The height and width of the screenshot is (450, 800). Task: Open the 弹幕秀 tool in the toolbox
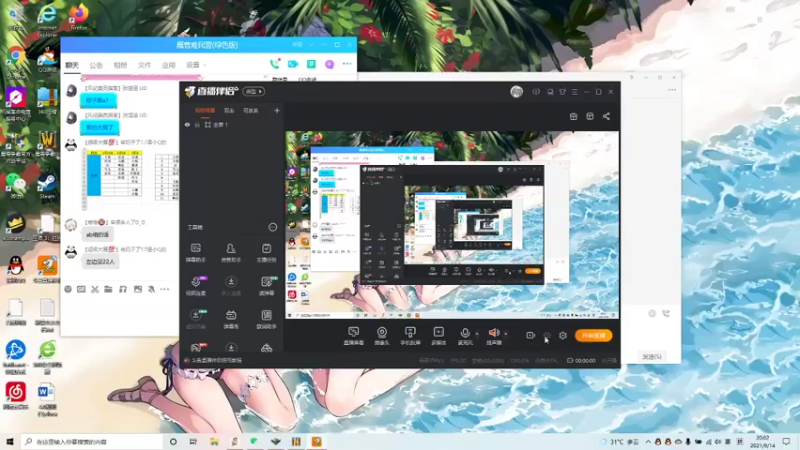coord(231,319)
